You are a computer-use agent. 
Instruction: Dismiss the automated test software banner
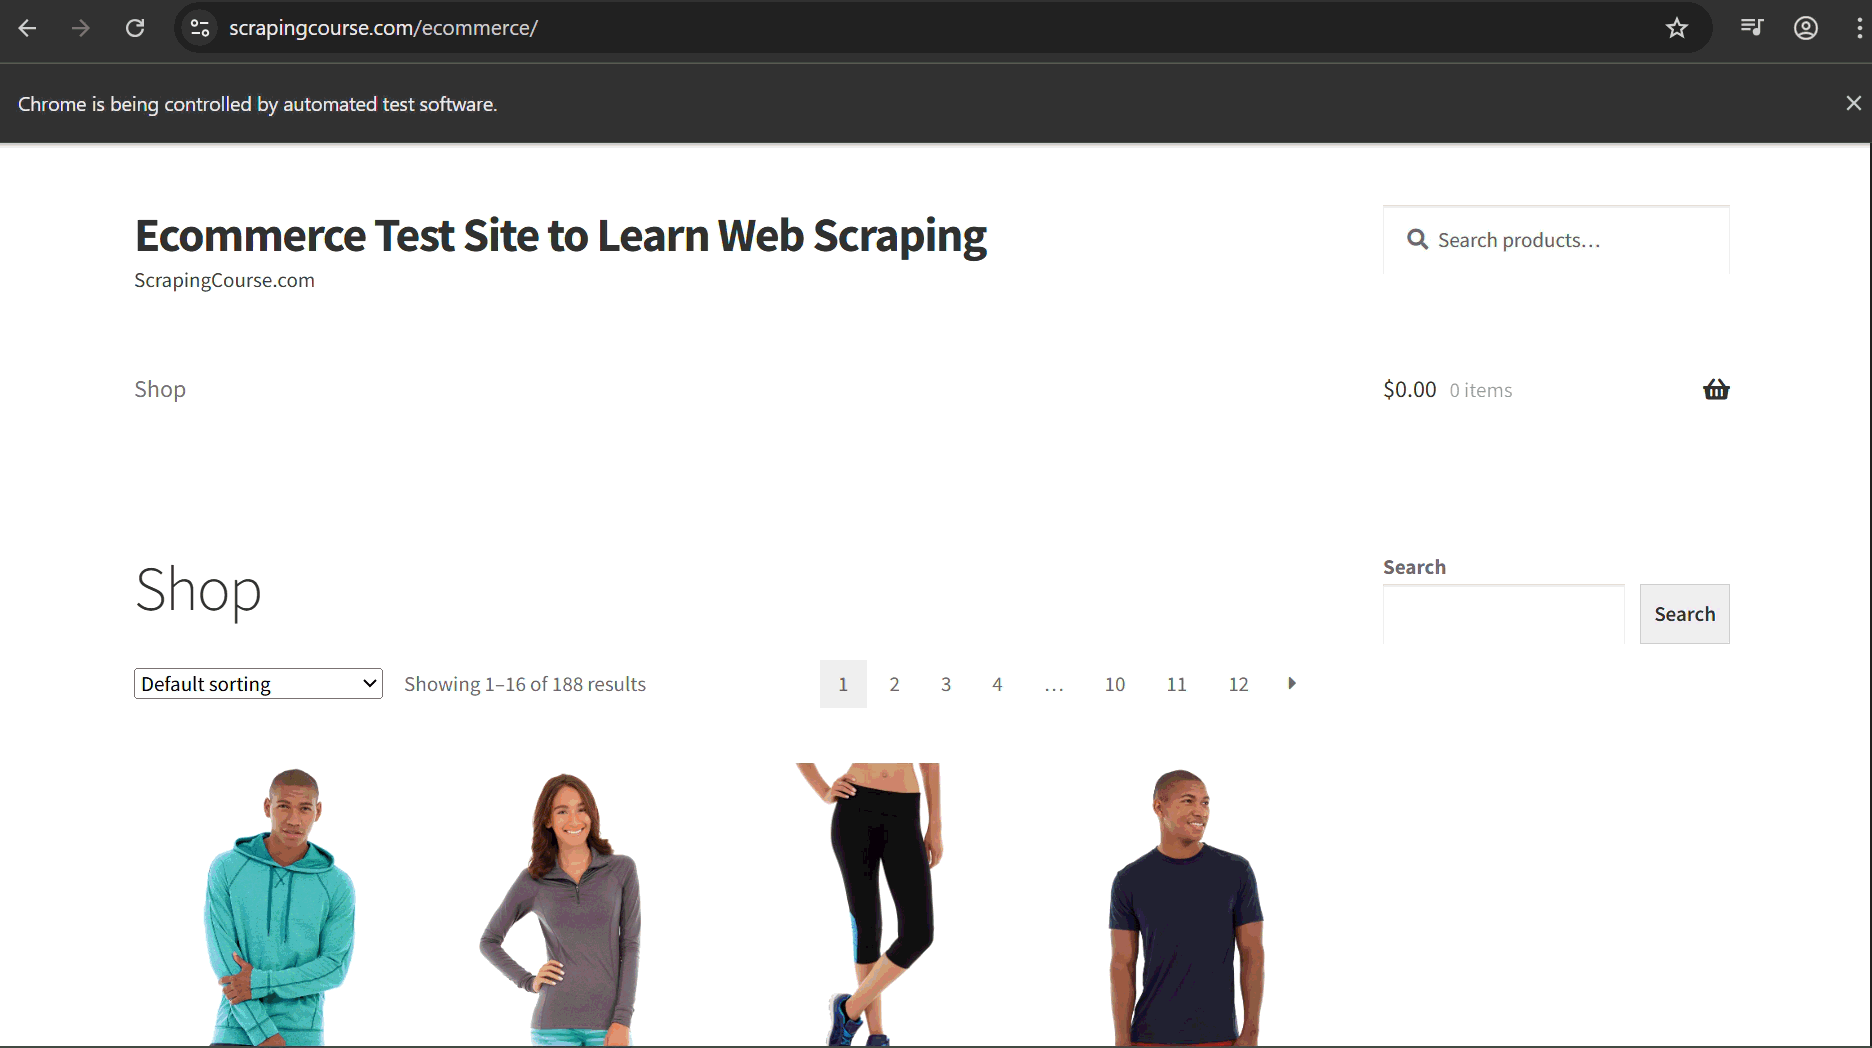point(1853,103)
